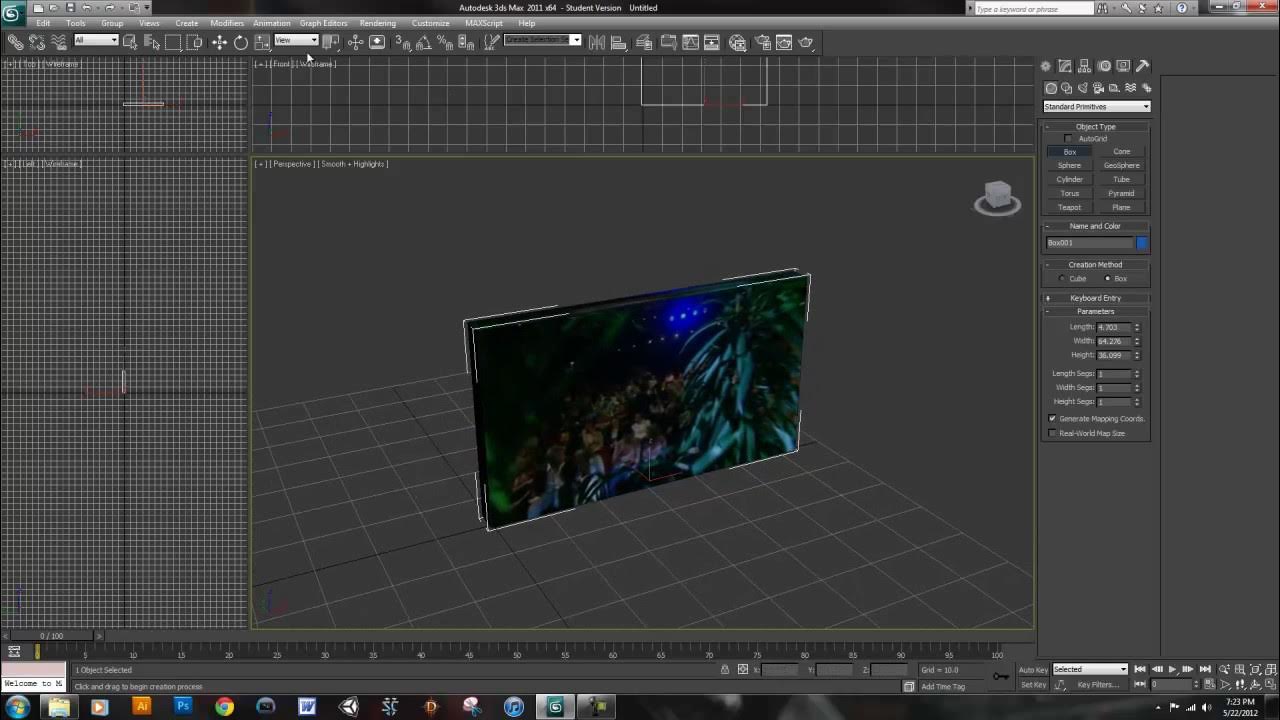This screenshot has width=1280, height=720.
Task: Enable Real-World Map Size checkbox
Action: click(x=1052, y=433)
